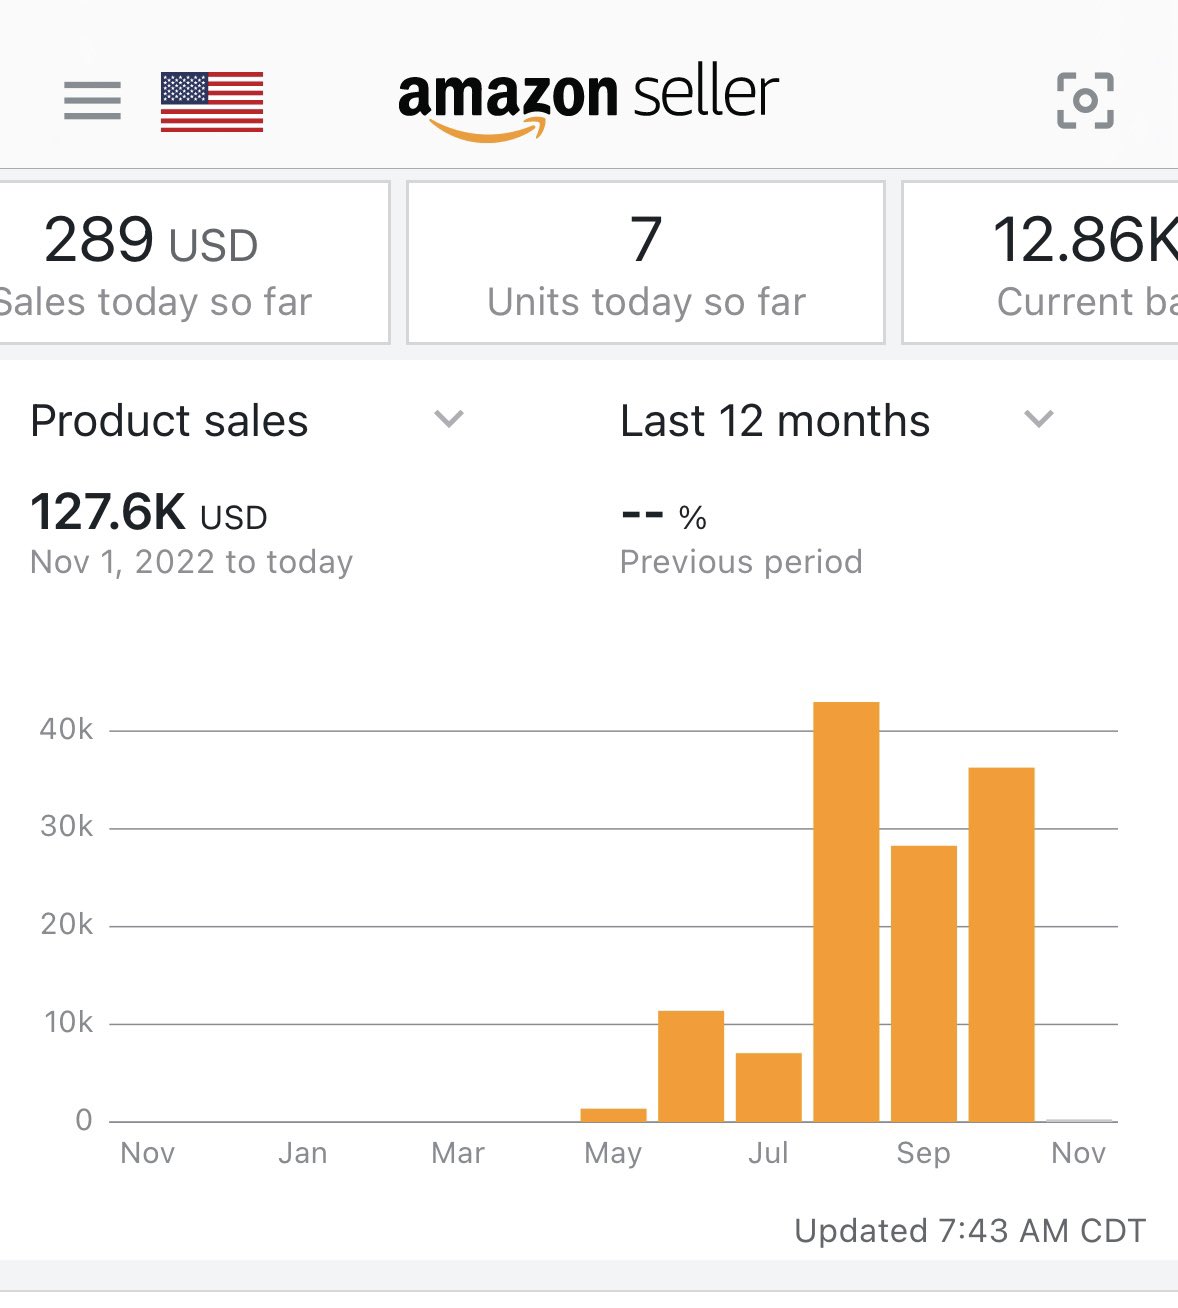This screenshot has width=1178, height=1308.
Task: Tap the October sales bar
Action: click(1001, 944)
